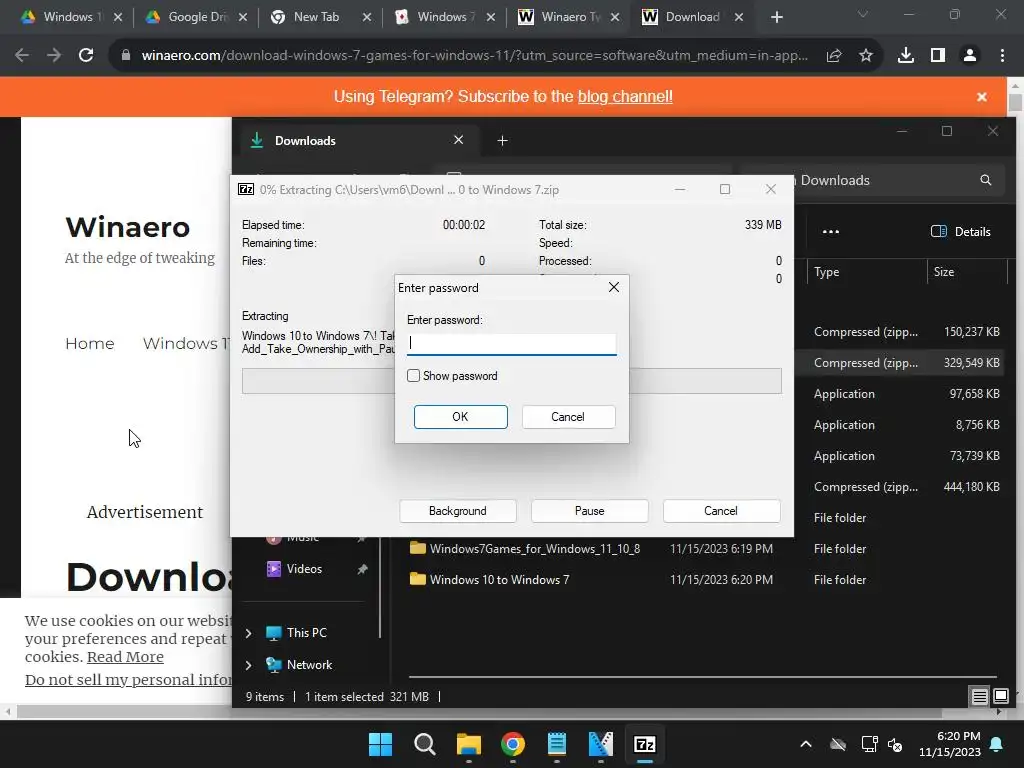
Task: Open taskbar Search
Action: pos(425,744)
